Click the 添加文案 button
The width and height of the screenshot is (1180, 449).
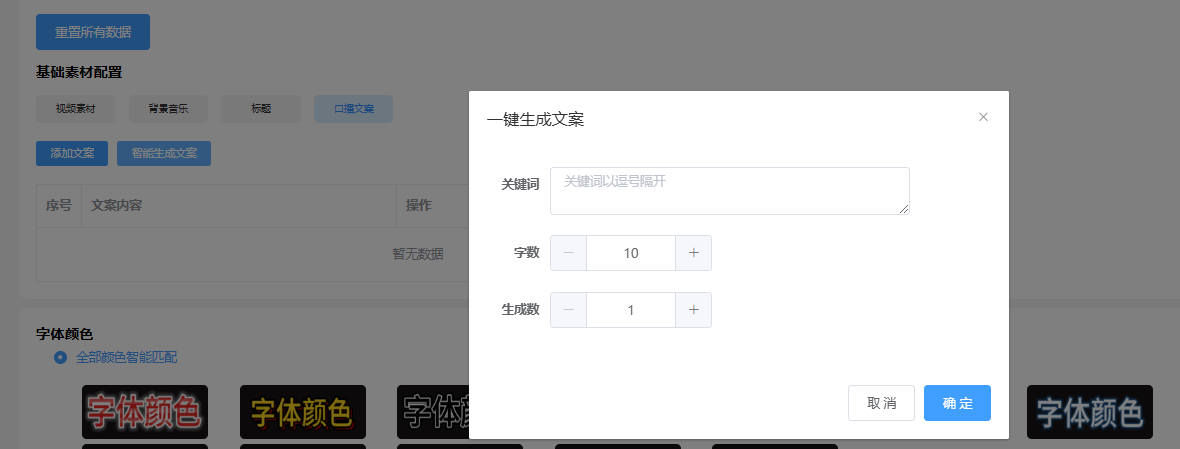pyautogui.click(x=72, y=154)
